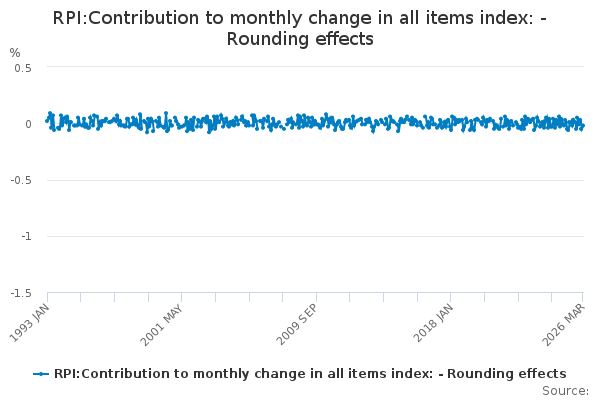Click the 0 y-axis tick label

[28, 124]
